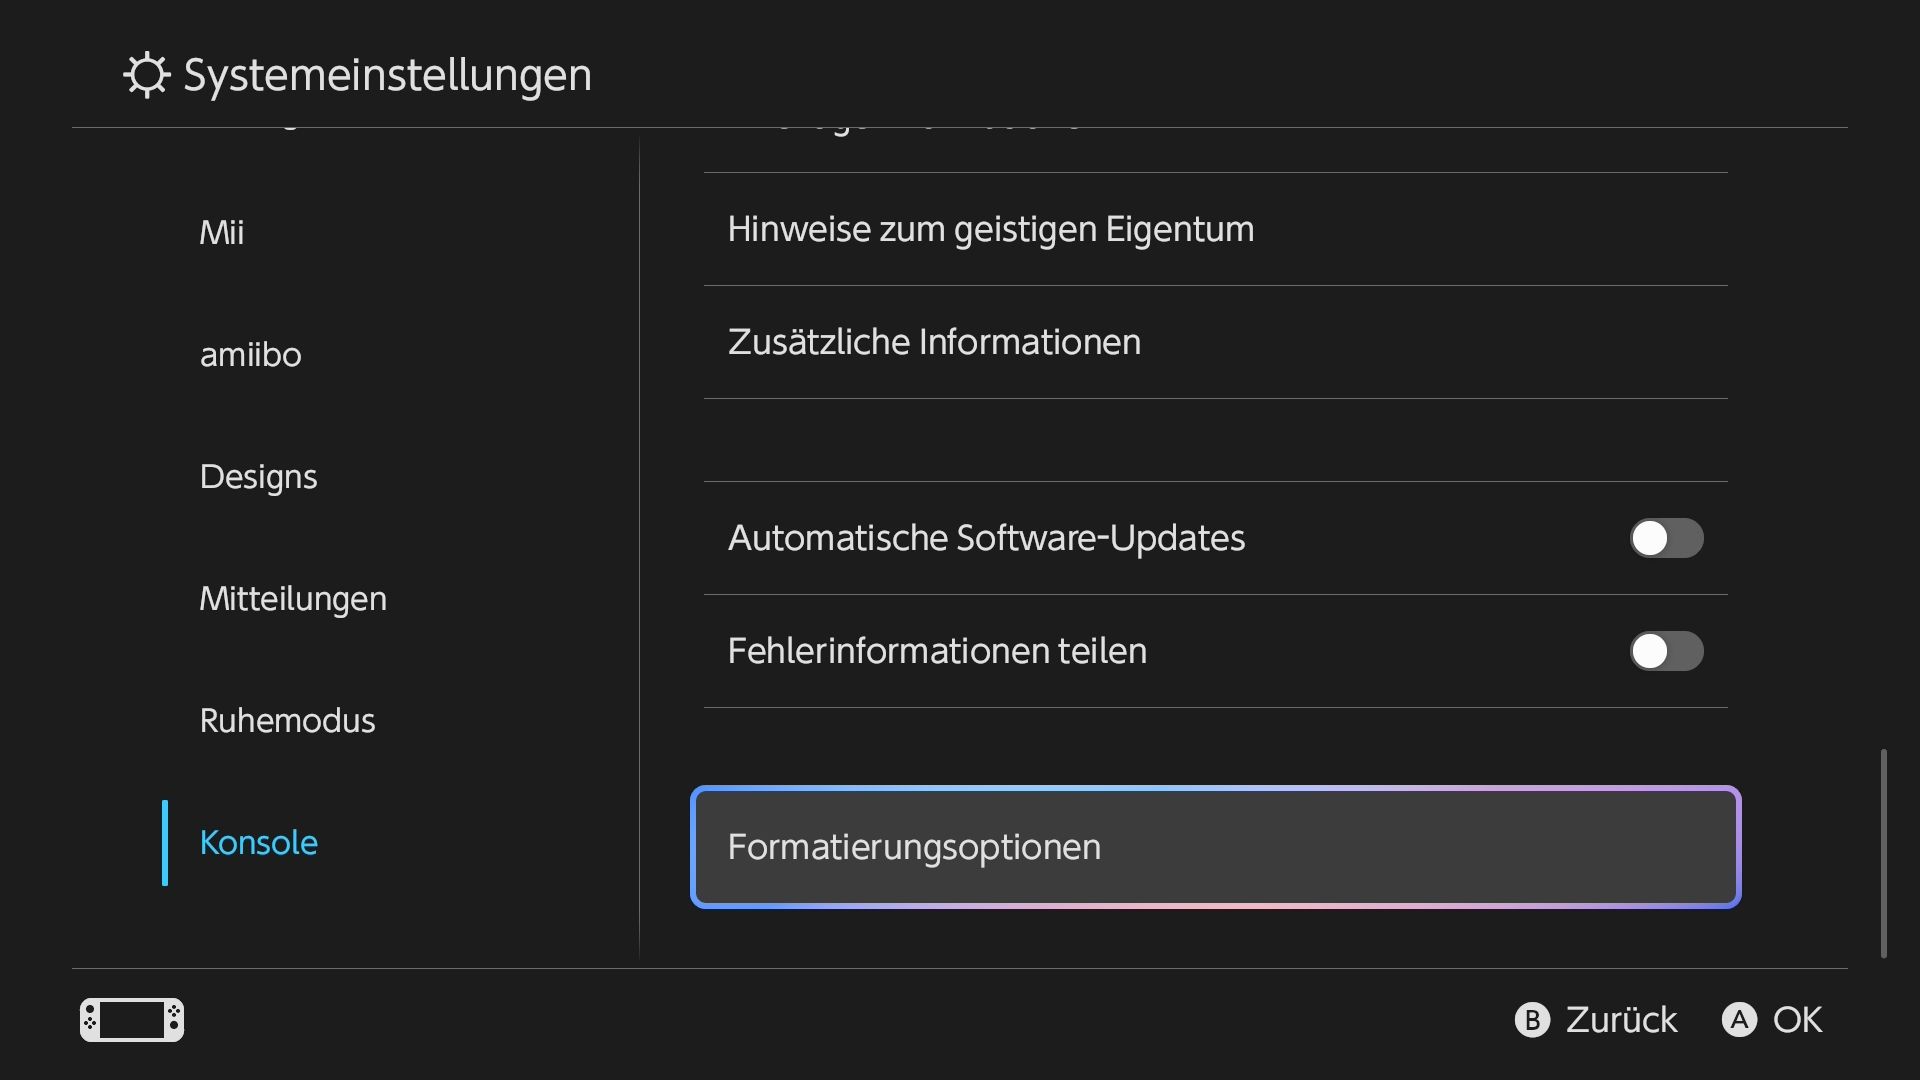
Task: Click the B button icon
Action: click(x=1532, y=1020)
